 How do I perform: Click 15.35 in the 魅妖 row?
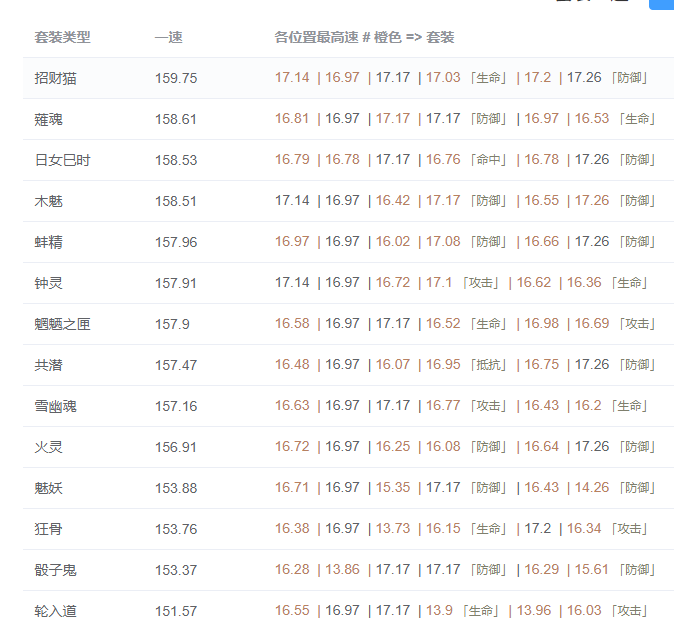coord(393,487)
